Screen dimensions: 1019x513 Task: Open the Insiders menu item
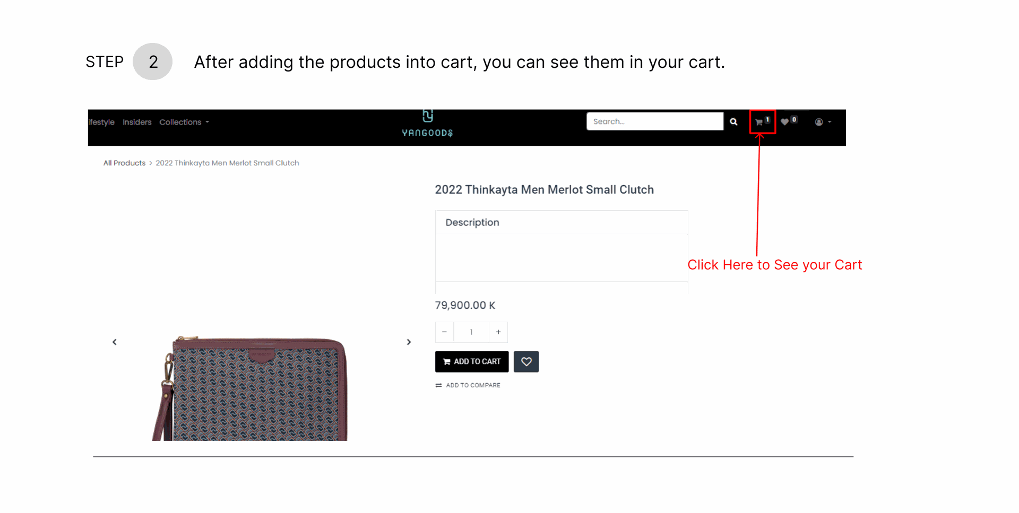[136, 122]
